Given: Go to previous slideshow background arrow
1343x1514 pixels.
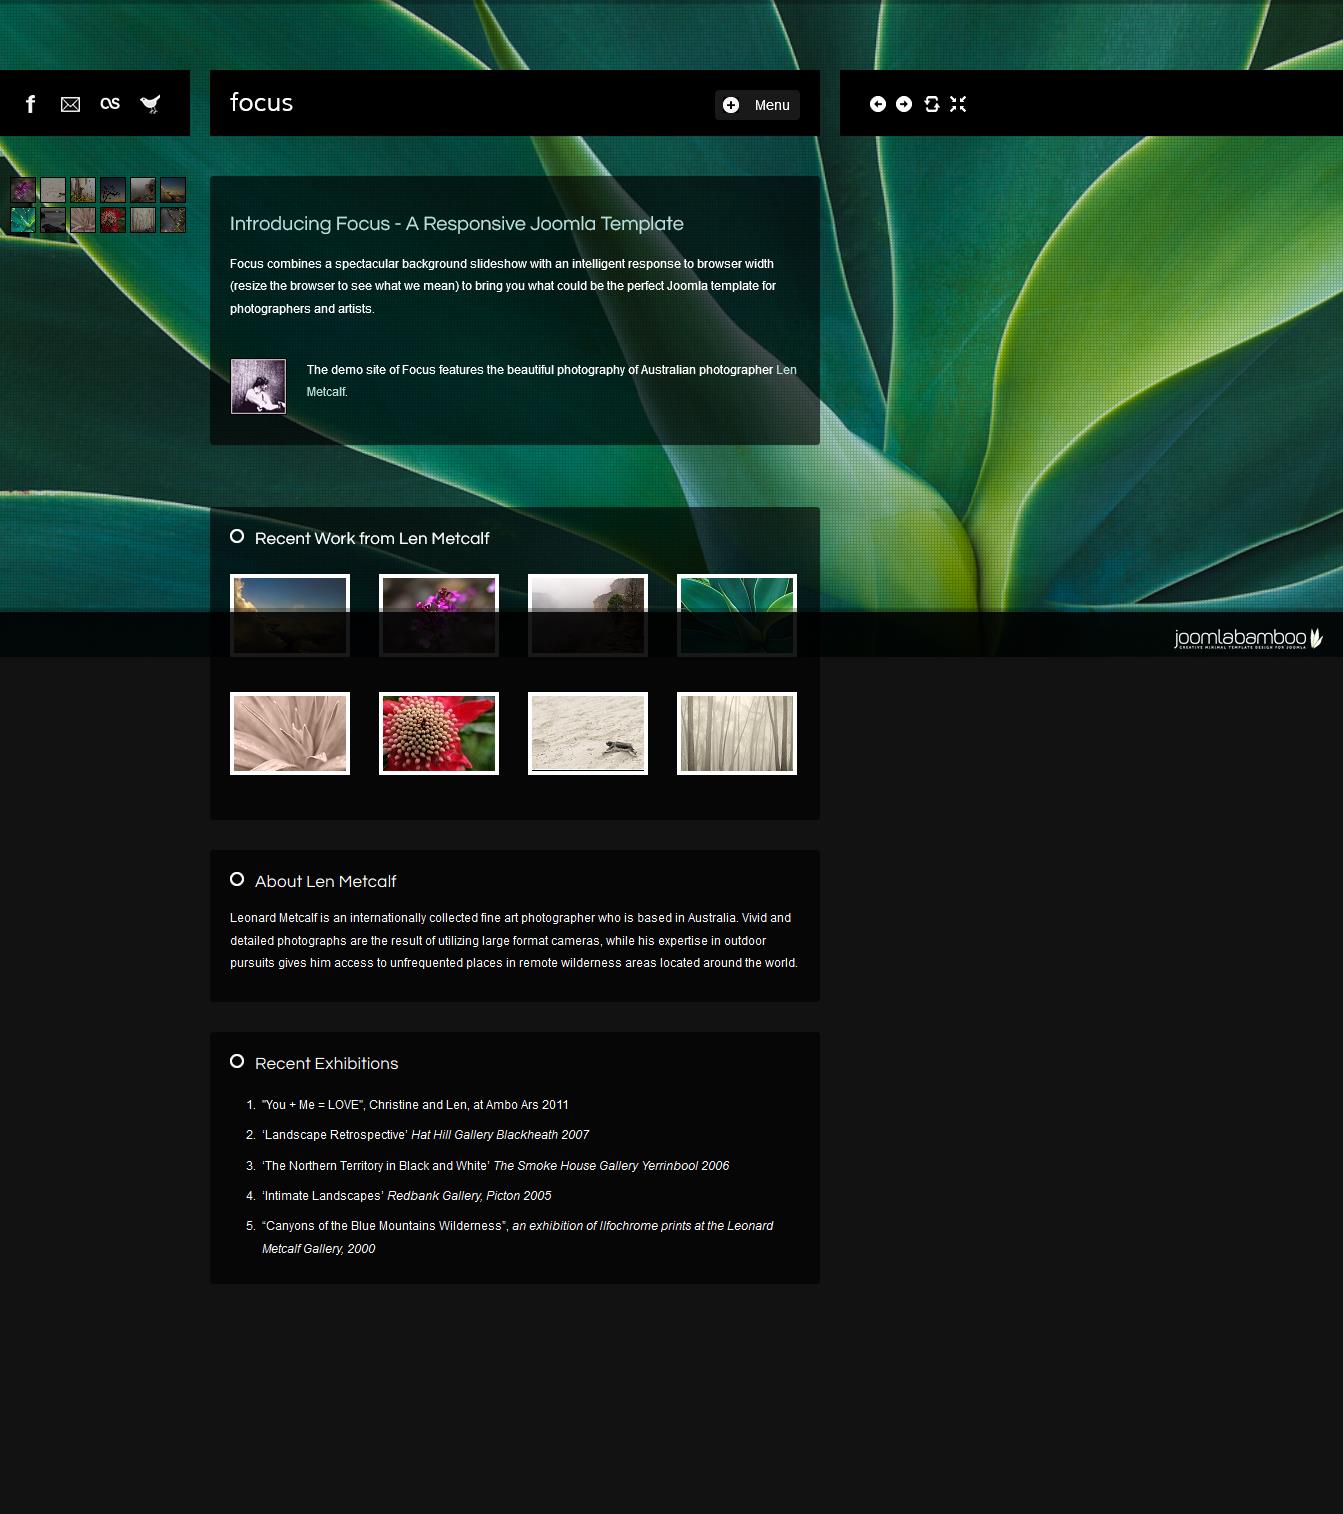Looking at the screenshot, I should [x=878, y=104].
